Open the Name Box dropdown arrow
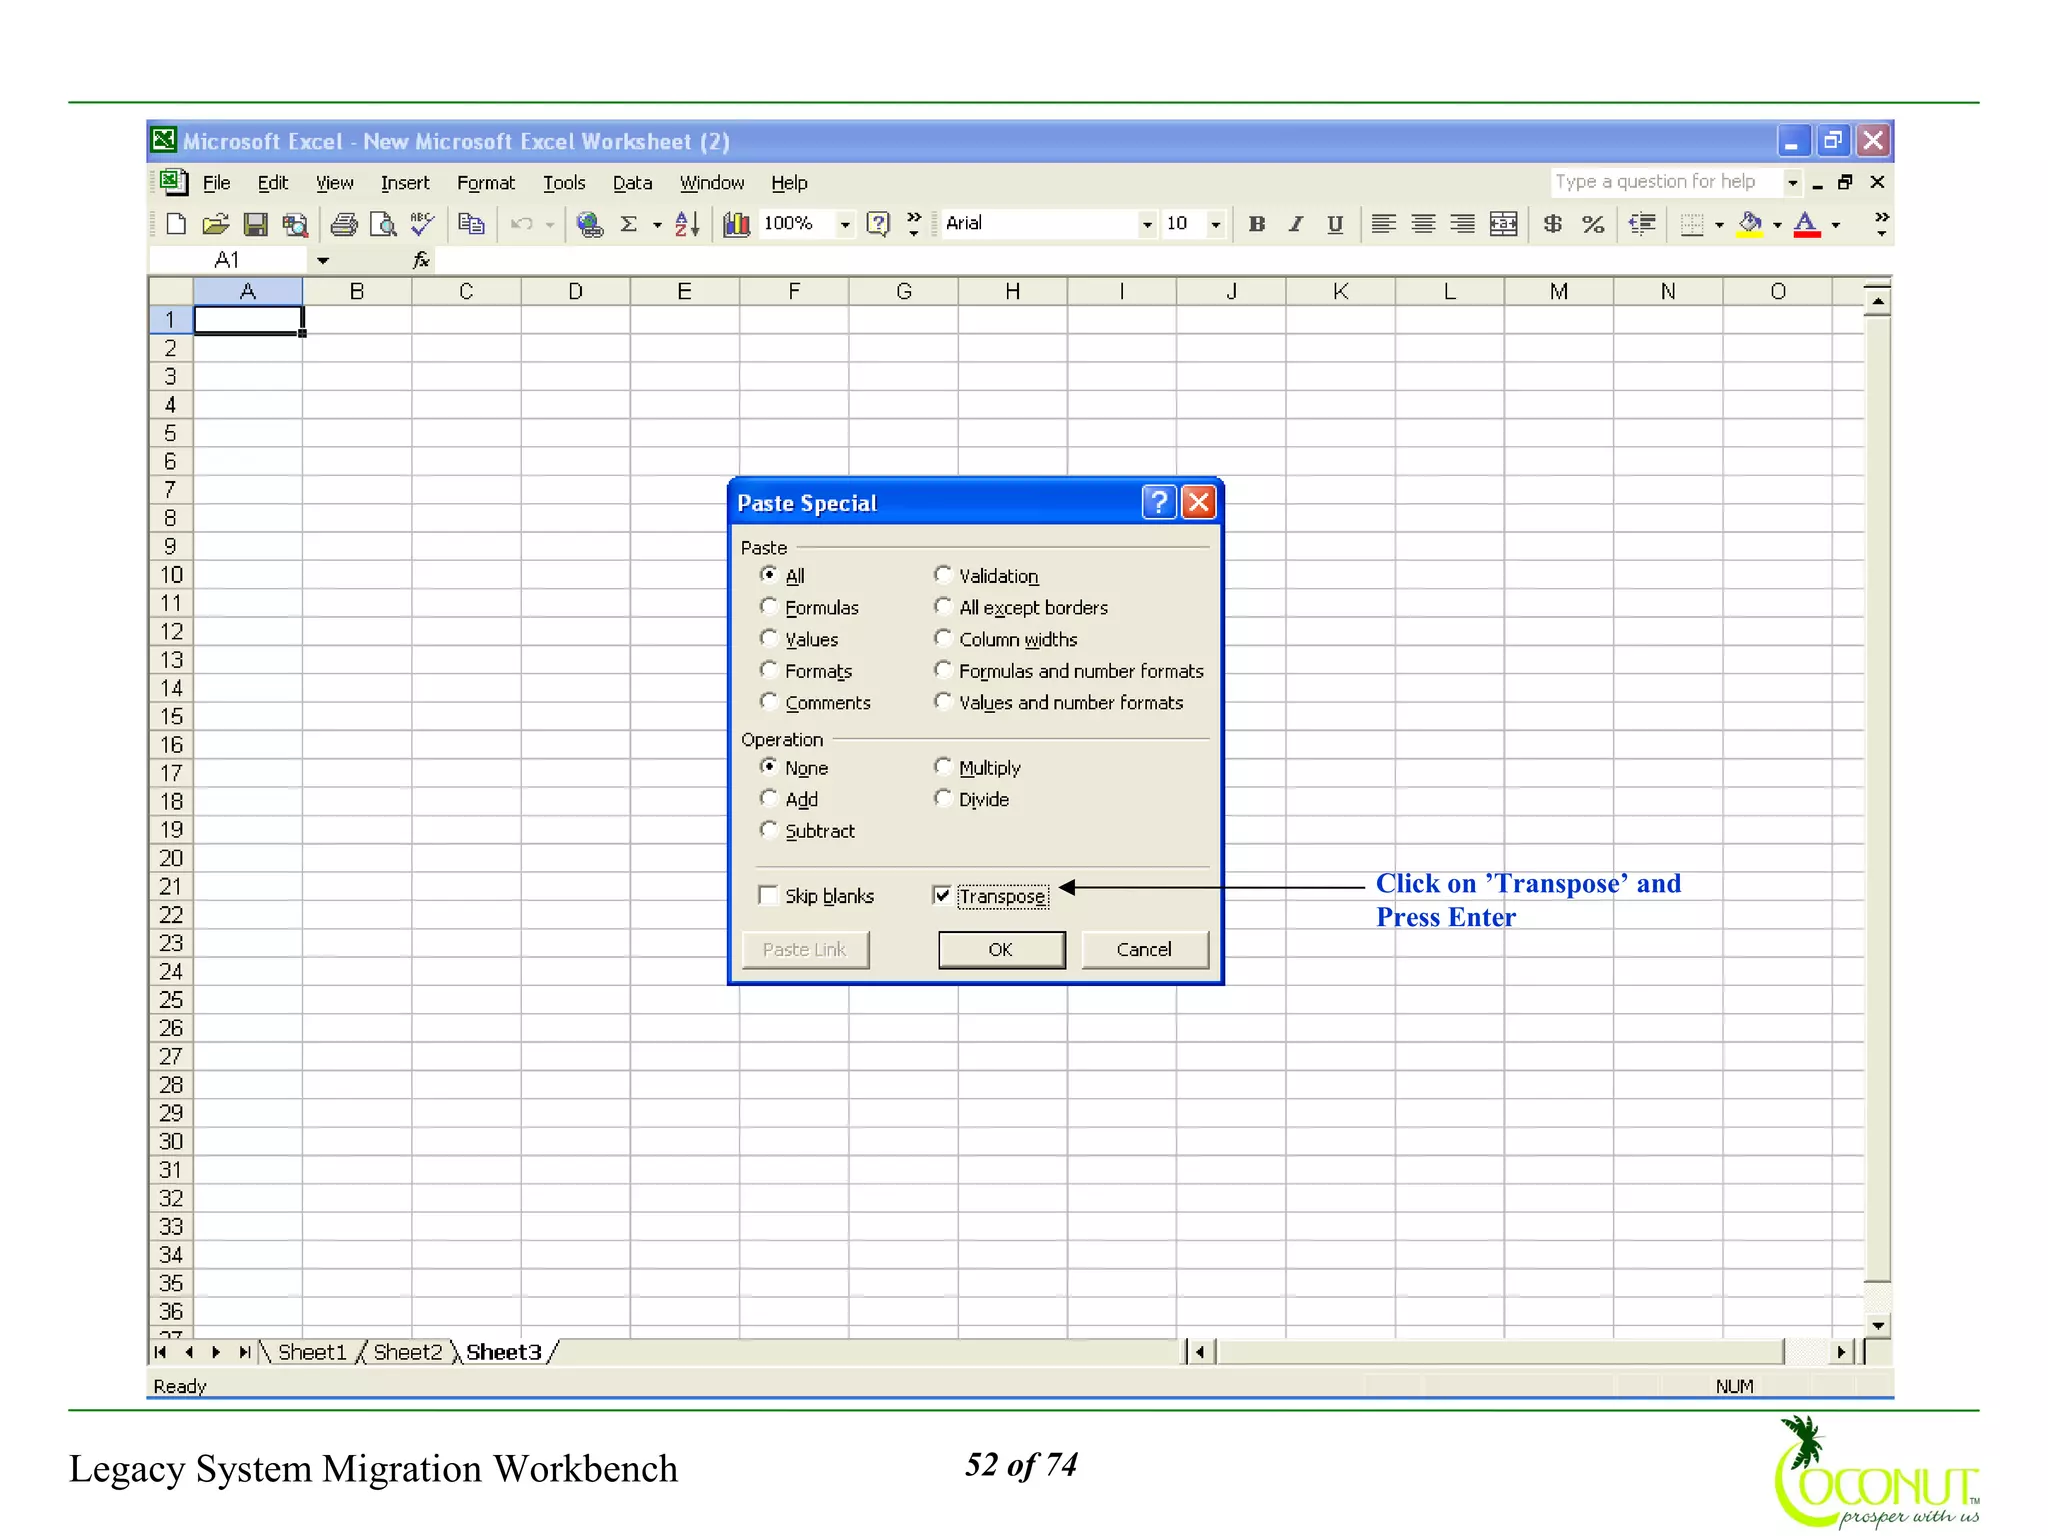The image size is (2048, 1536). [323, 261]
